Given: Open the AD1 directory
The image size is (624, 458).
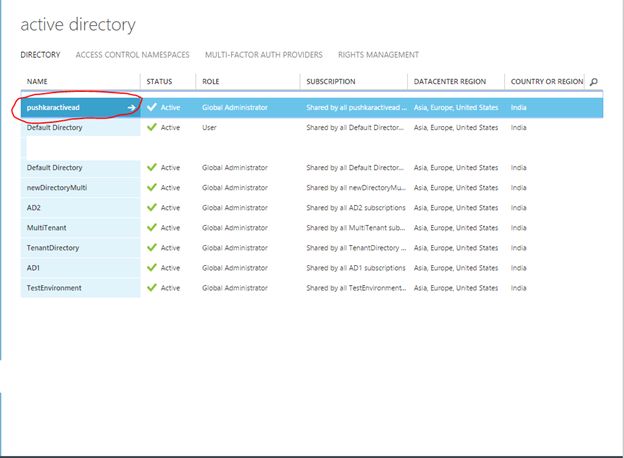Looking at the screenshot, I should (33, 268).
